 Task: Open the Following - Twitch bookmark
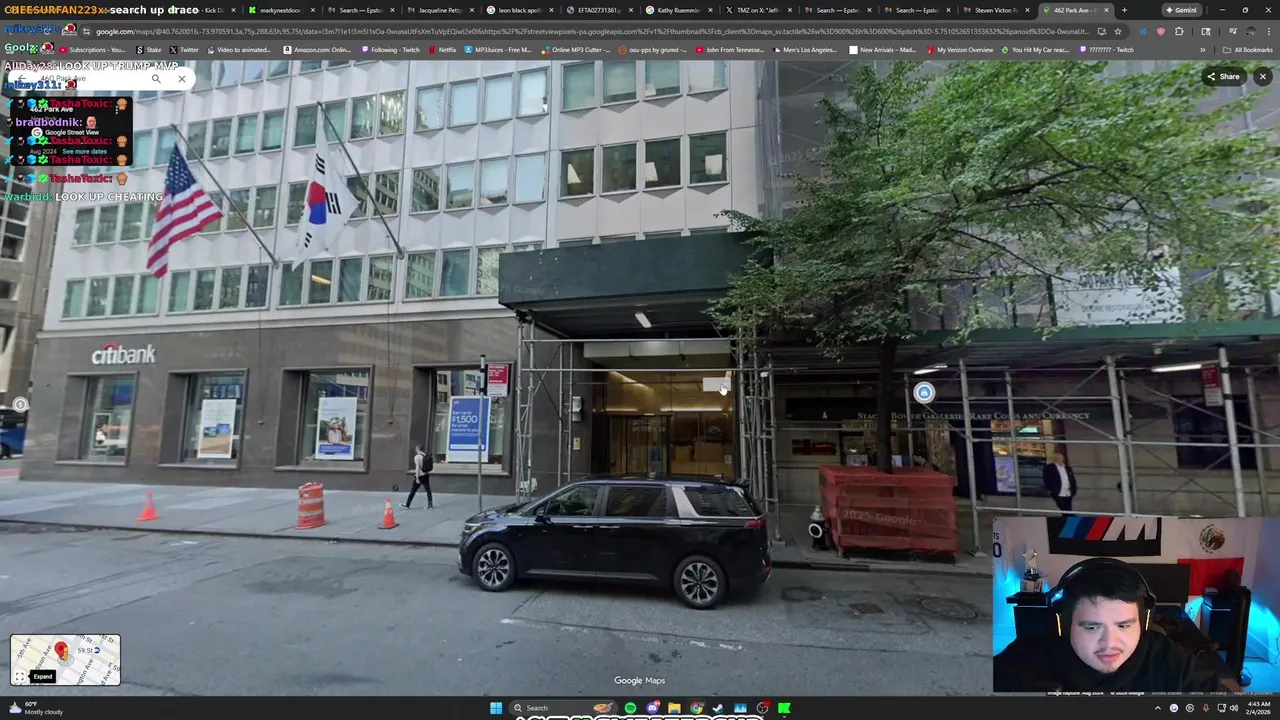coord(391,50)
